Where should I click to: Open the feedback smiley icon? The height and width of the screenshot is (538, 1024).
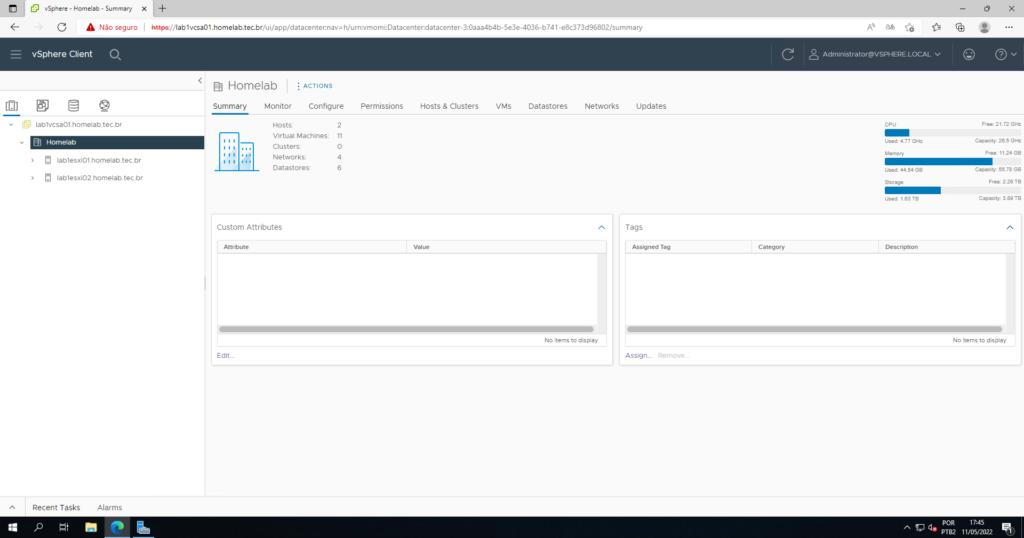pyautogui.click(x=968, y=54)
